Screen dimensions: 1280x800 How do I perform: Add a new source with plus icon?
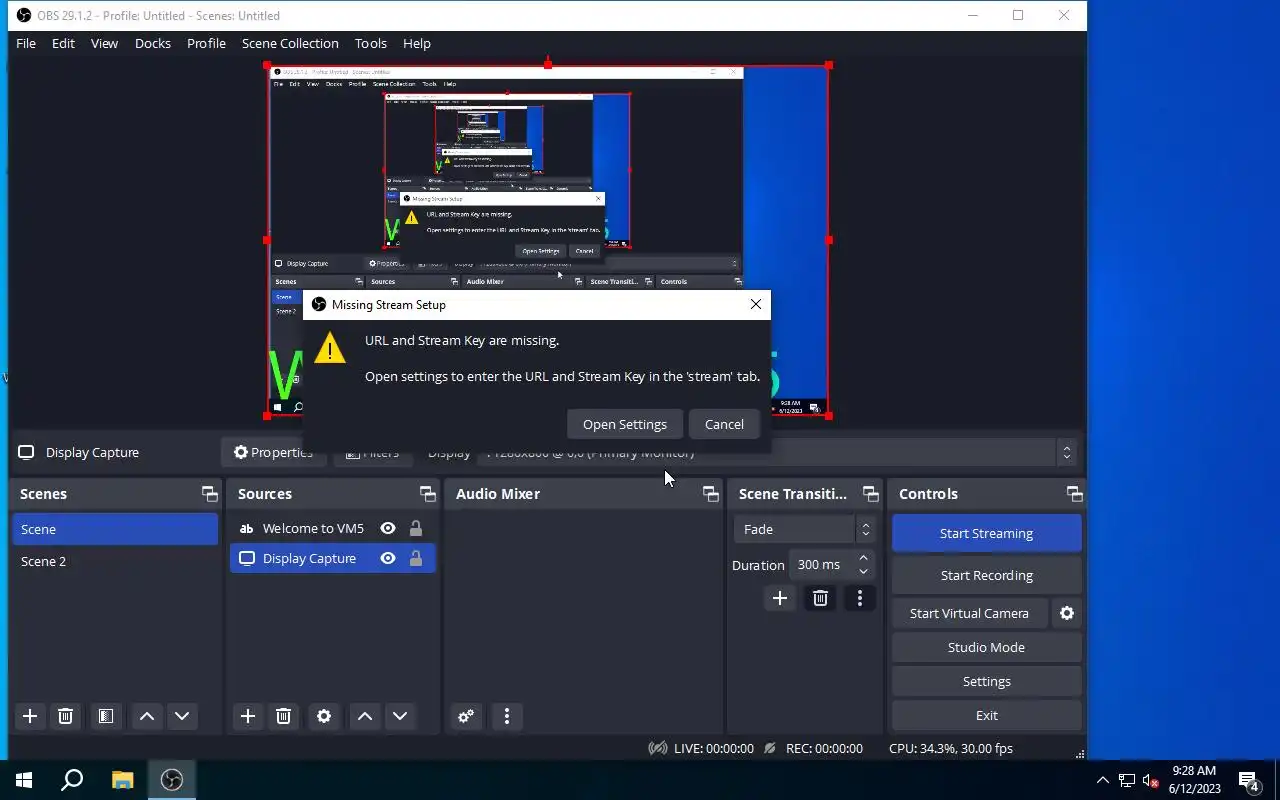[248, 716]
